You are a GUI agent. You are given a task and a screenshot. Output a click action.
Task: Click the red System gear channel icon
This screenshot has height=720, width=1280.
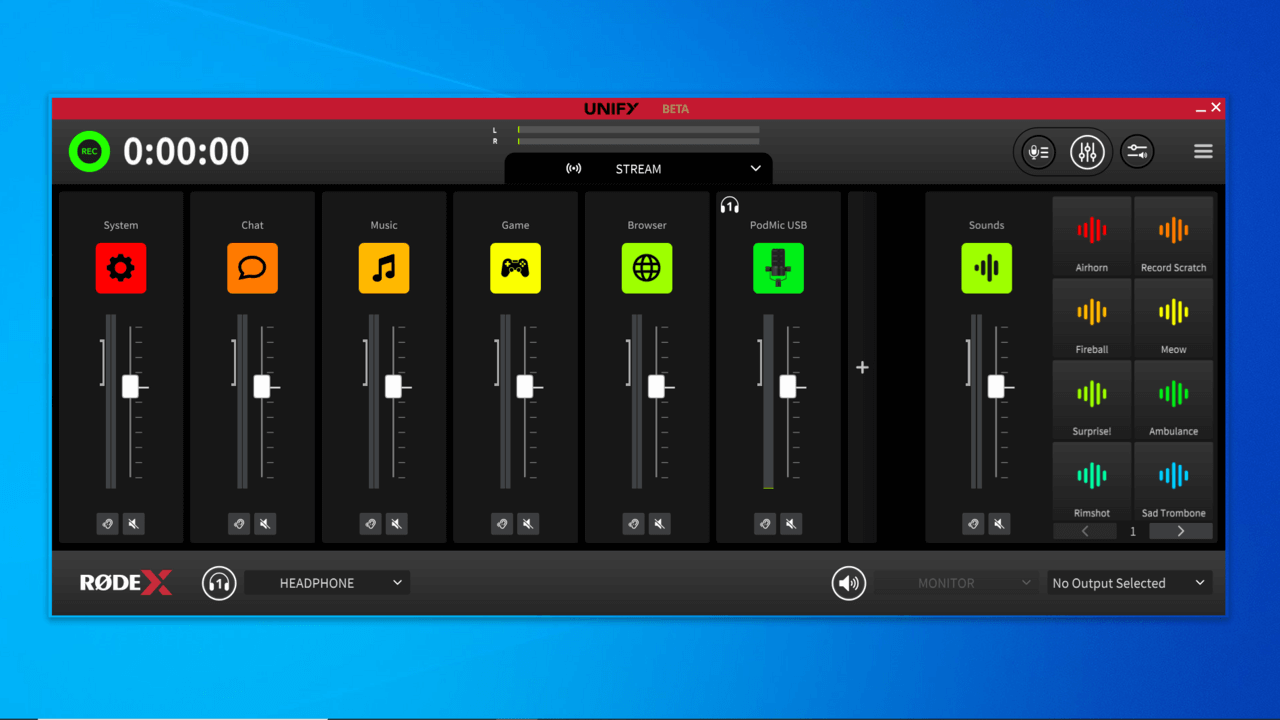pos(121,268)
